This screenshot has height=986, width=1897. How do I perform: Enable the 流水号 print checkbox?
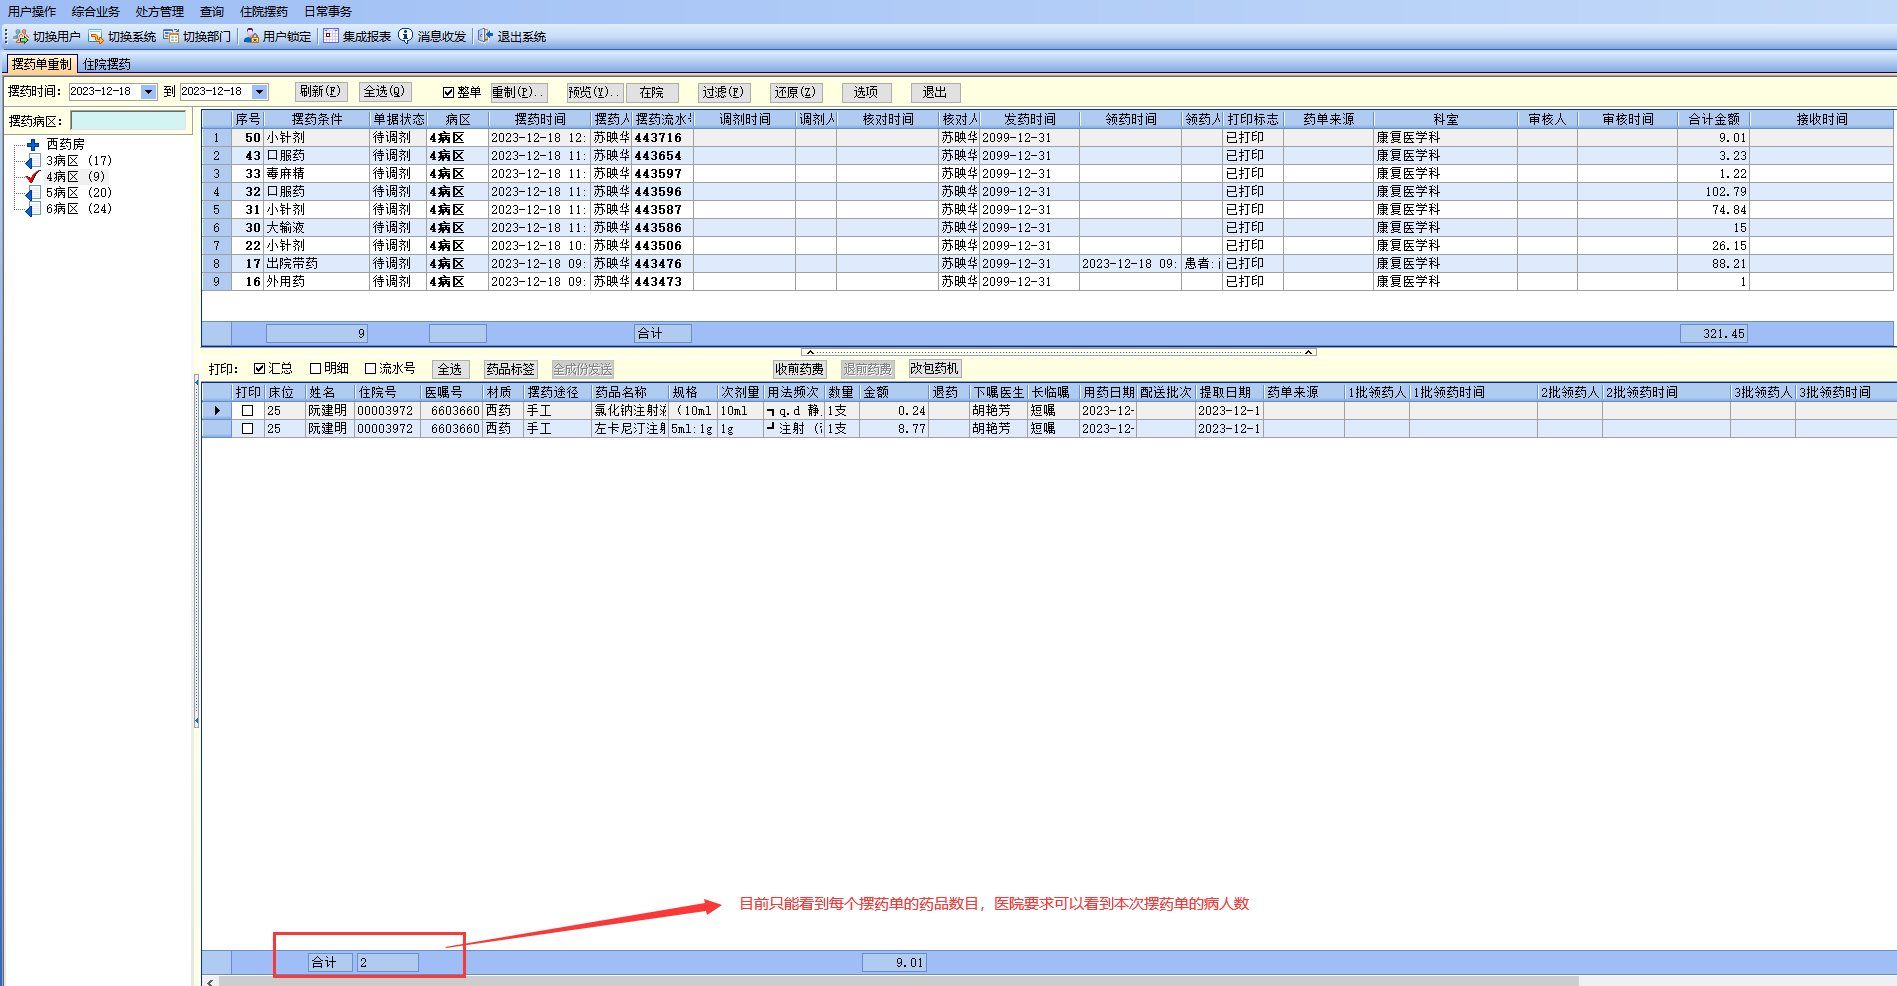click(x=371, y=369)
